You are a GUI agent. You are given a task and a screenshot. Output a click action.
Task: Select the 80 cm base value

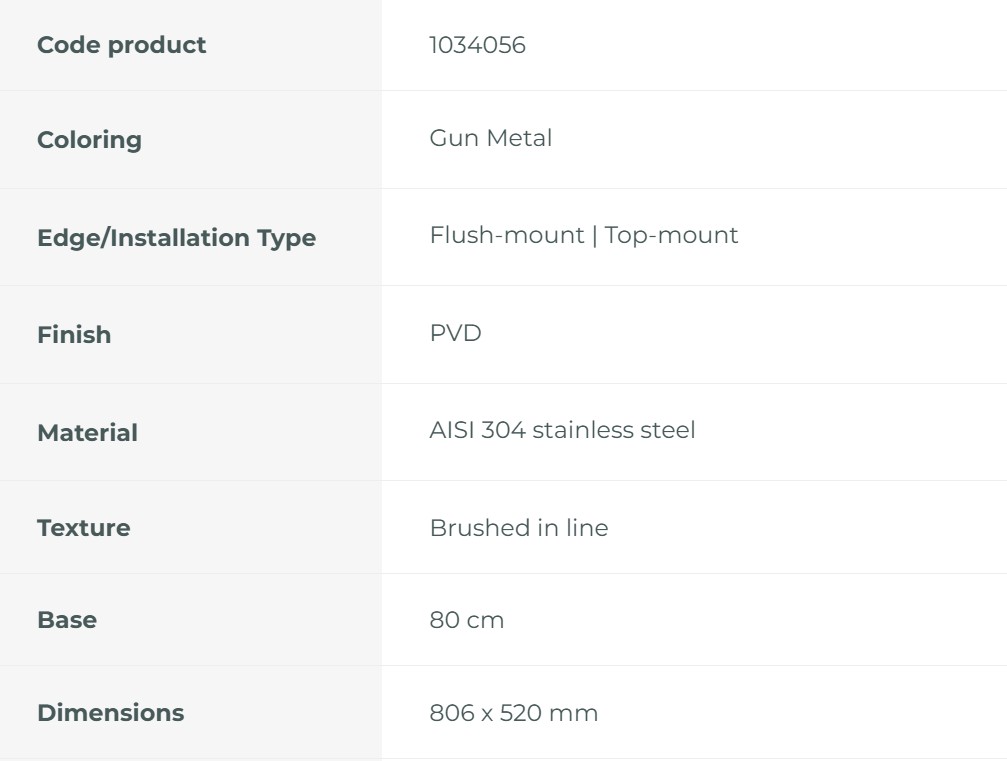466,620
